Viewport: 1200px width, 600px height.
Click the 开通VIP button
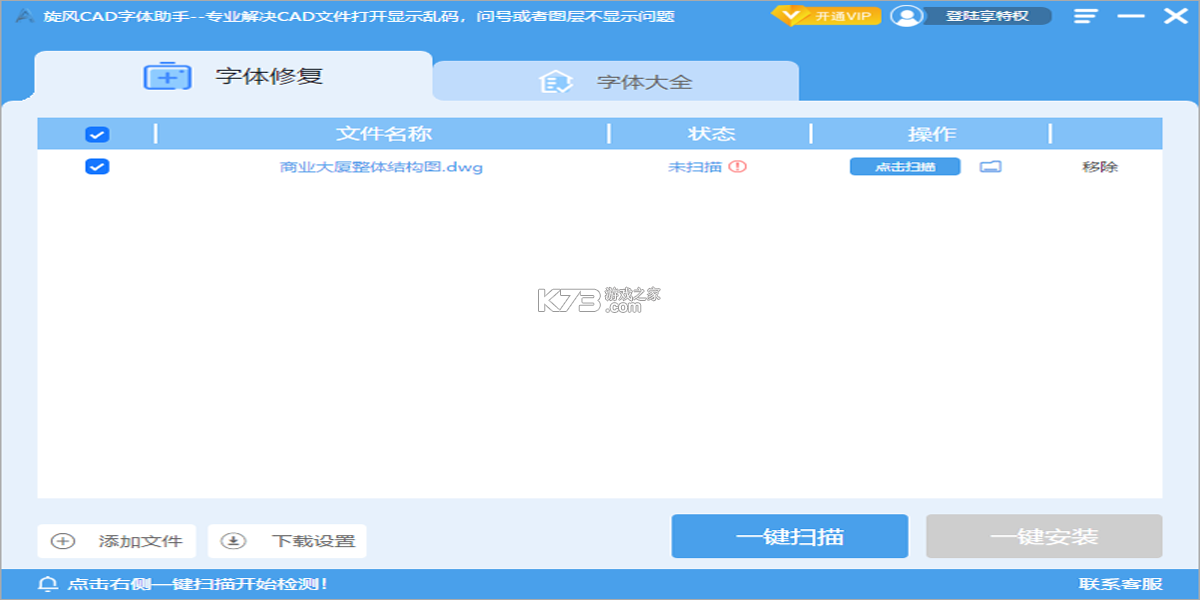point(827,16)
